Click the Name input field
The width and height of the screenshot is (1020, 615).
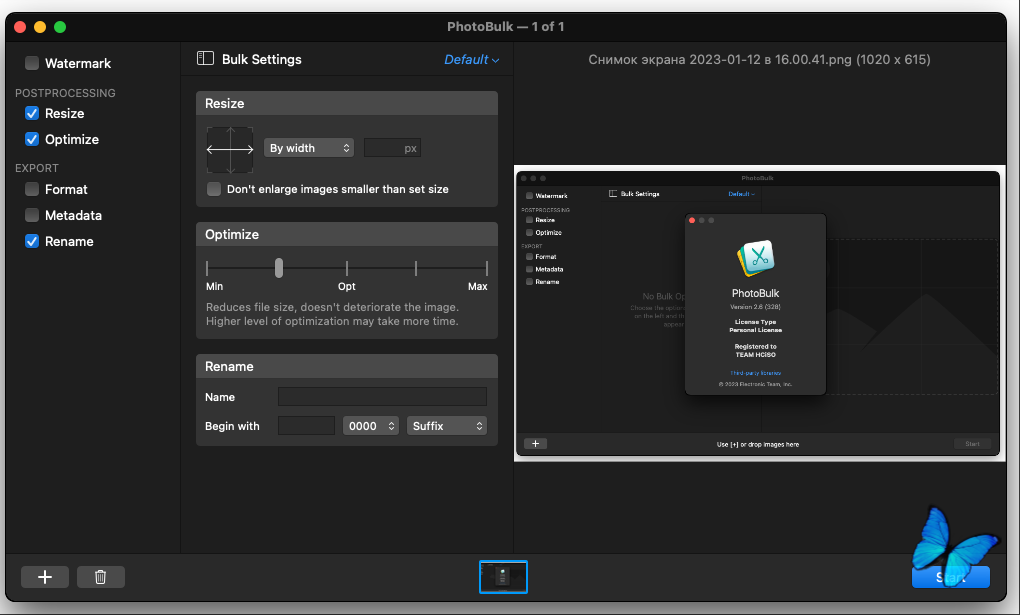coord(382,397)
